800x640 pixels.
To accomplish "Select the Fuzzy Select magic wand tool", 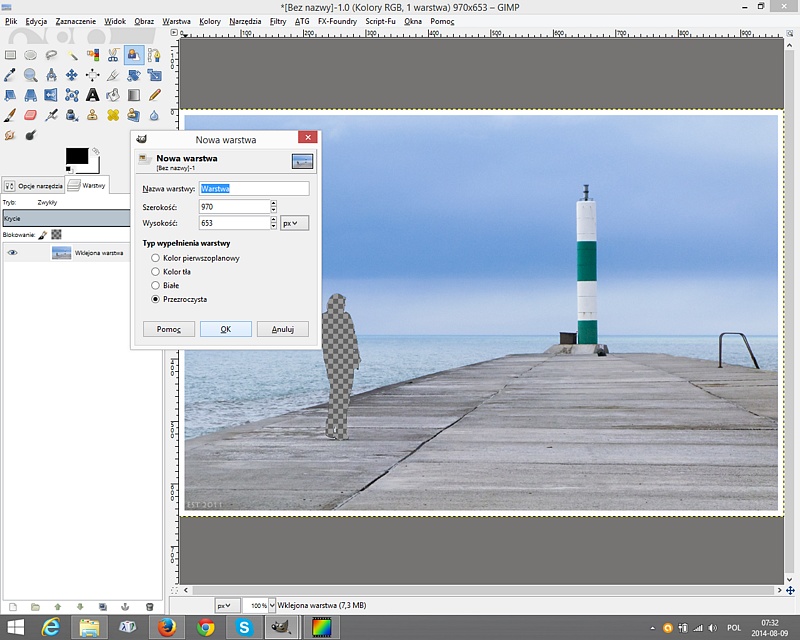I will [73, 55].
